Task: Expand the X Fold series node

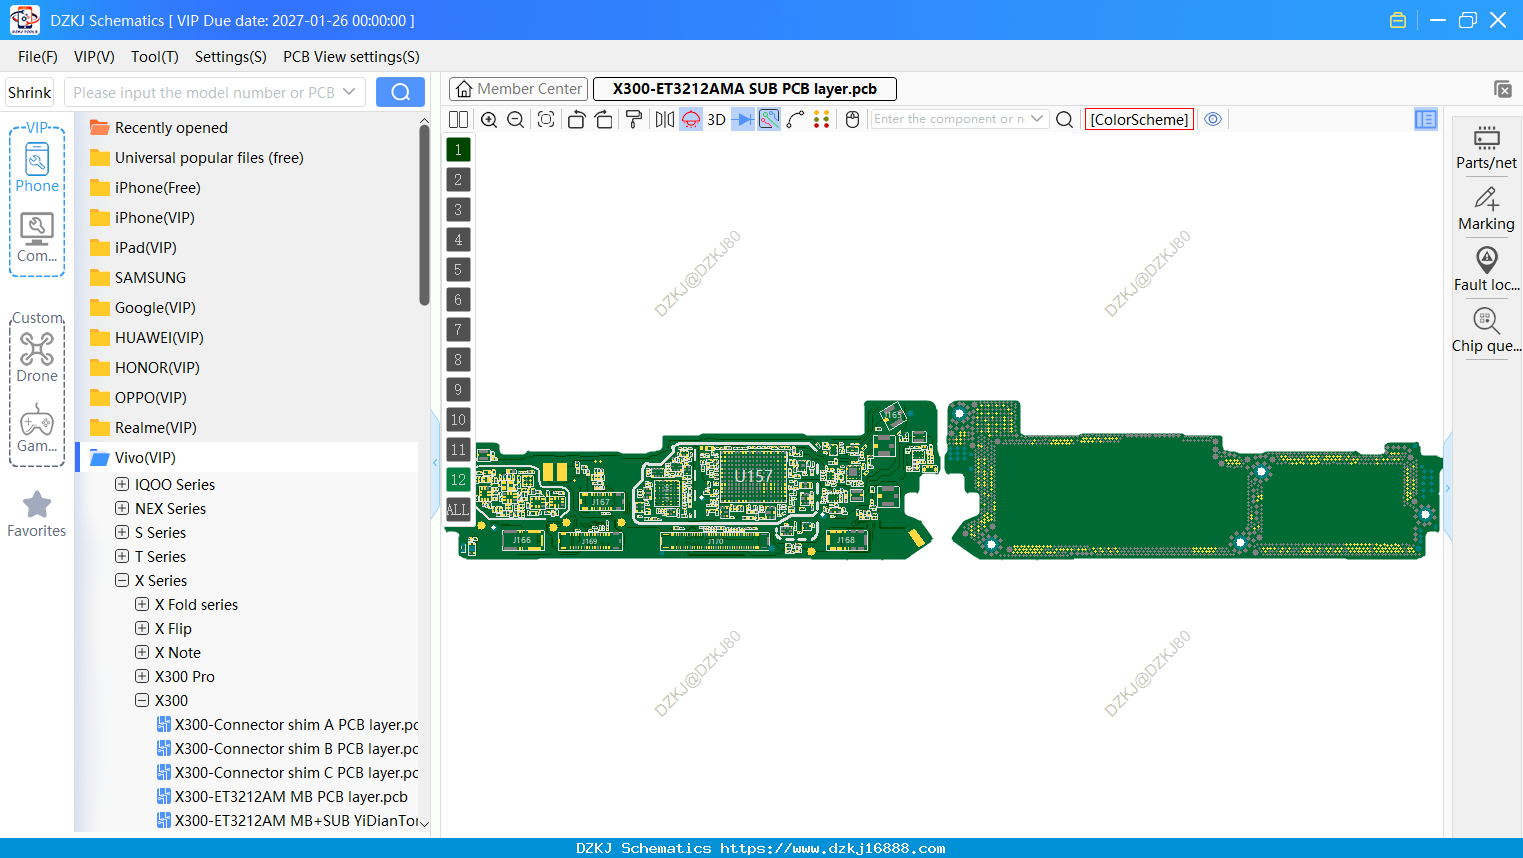Action: click(x=142, y=604)
